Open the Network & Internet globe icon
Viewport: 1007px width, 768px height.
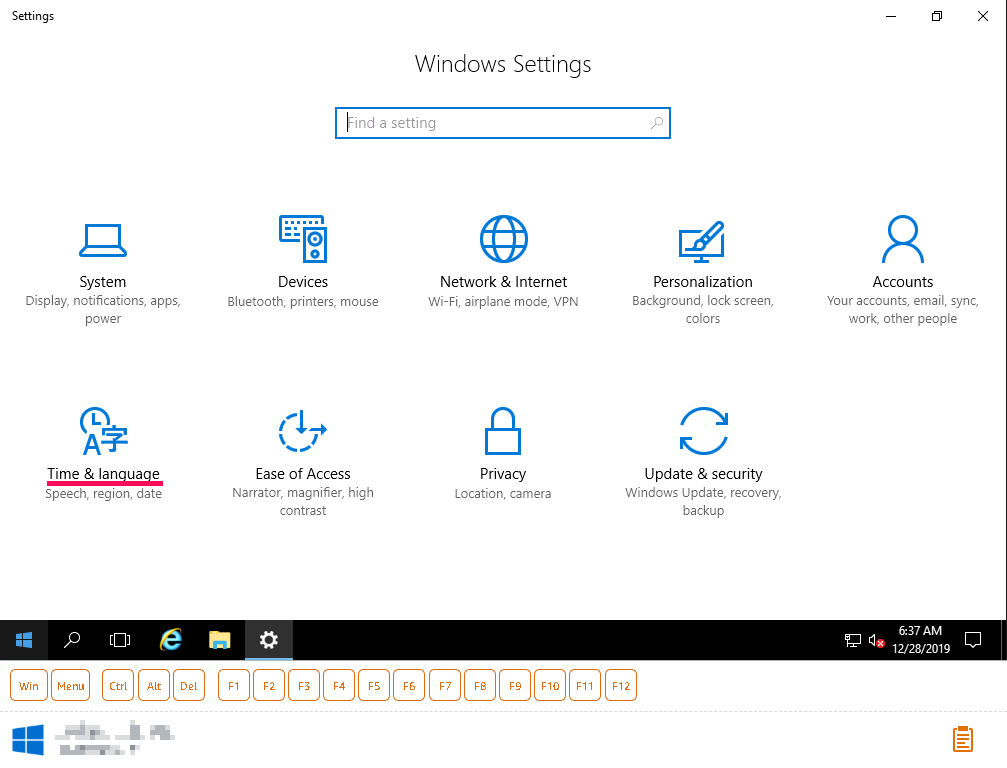pos(504,239)
